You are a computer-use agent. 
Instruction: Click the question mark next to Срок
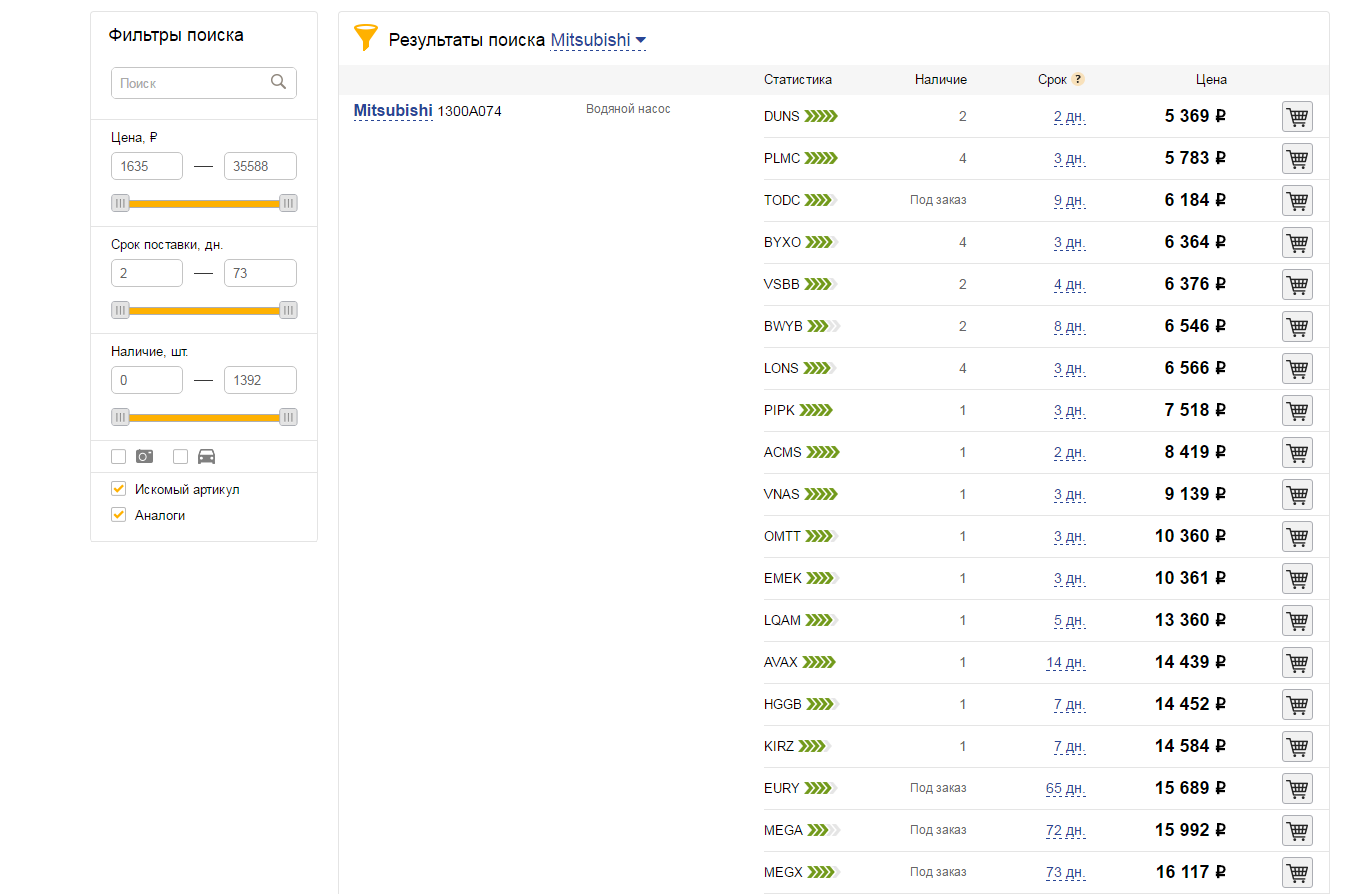pos(1078,80)
